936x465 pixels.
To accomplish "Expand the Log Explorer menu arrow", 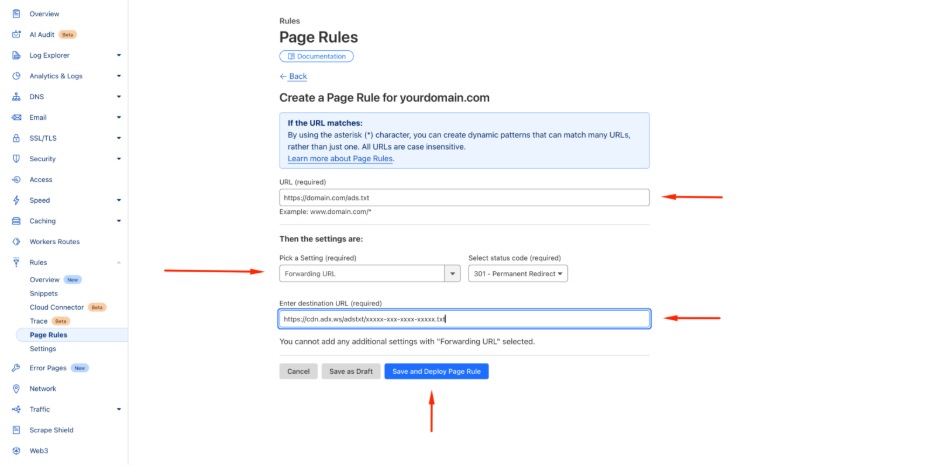I will [119, 55].
